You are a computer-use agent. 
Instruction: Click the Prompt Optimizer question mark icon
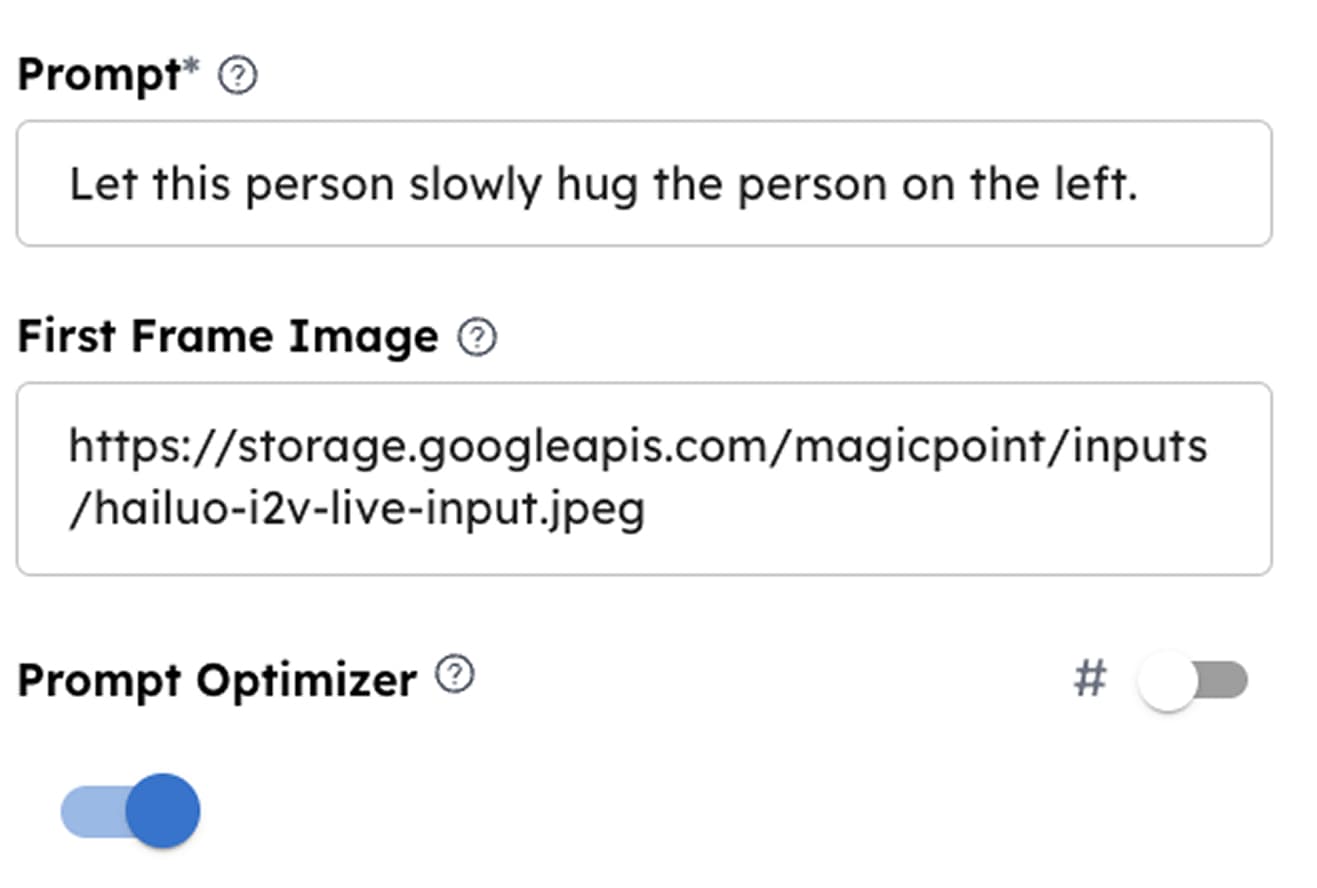coord(456,675)
